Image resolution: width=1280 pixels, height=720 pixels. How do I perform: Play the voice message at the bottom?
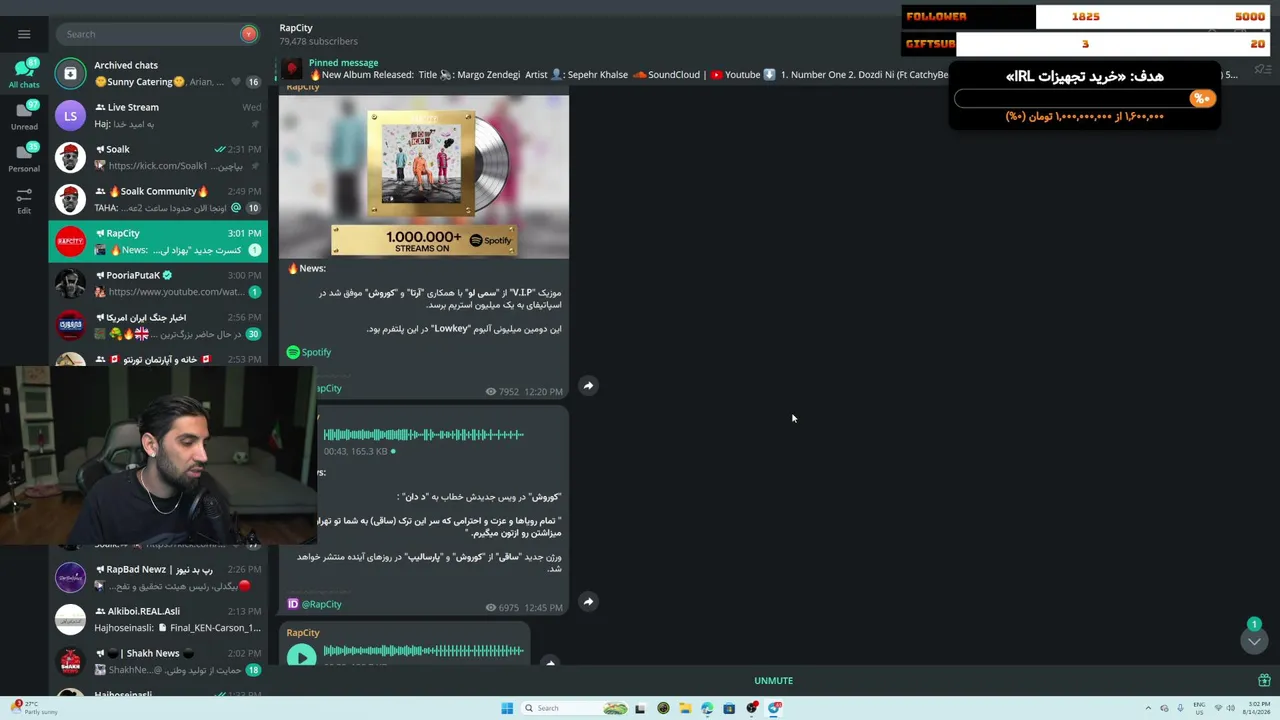(301, 657)
